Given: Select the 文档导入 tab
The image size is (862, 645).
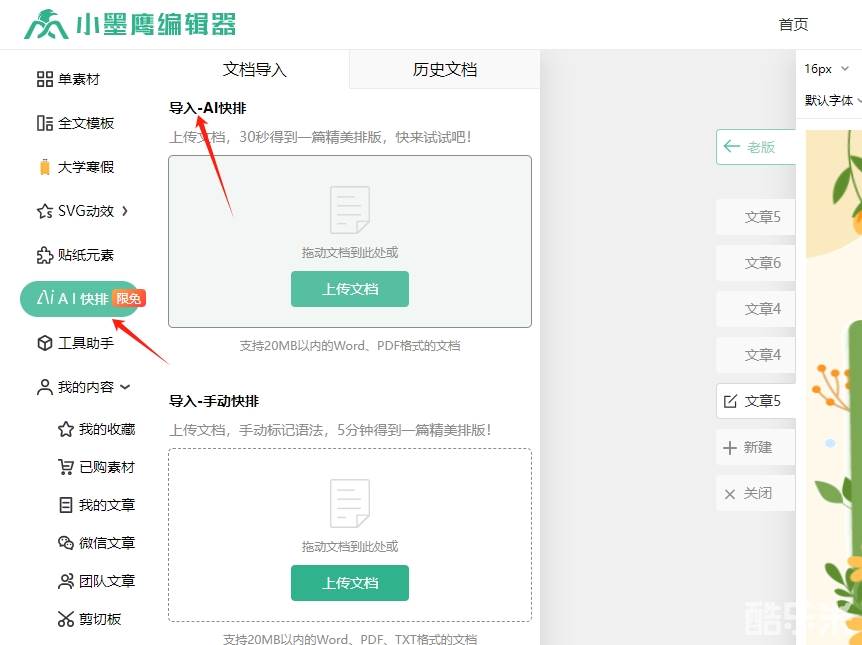Looking at the screenshot, I should (255, 70).
